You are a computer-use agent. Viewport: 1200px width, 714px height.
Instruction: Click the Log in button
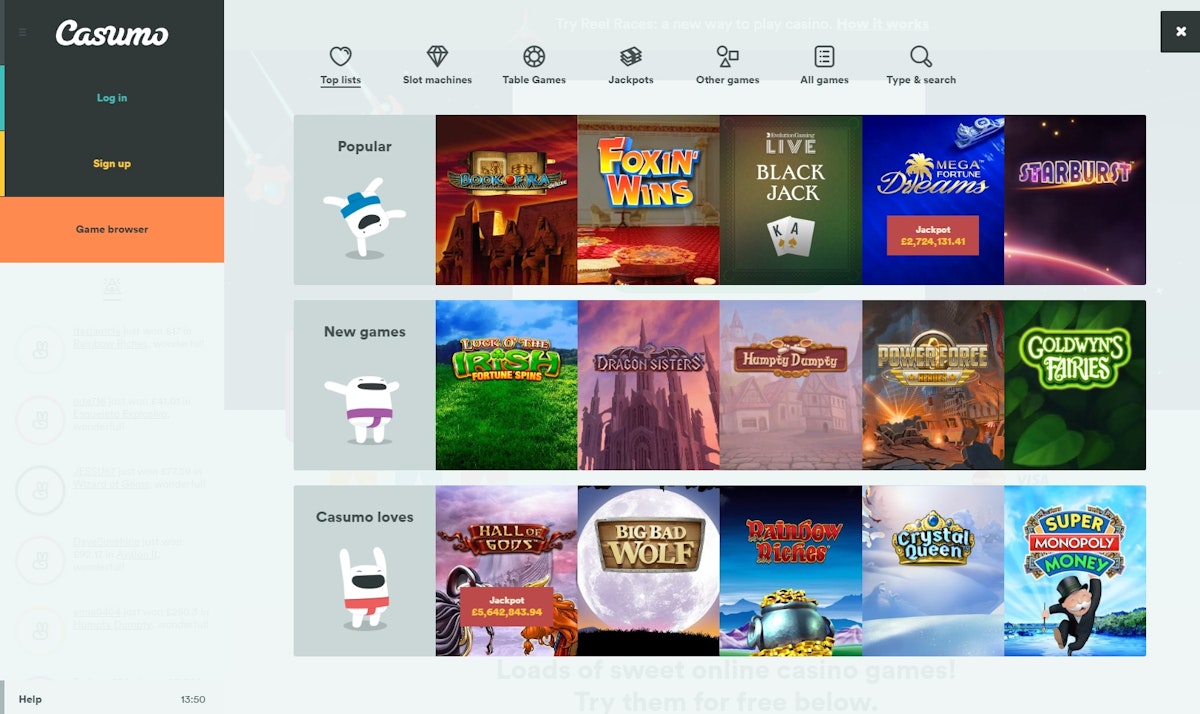(112, 98)
